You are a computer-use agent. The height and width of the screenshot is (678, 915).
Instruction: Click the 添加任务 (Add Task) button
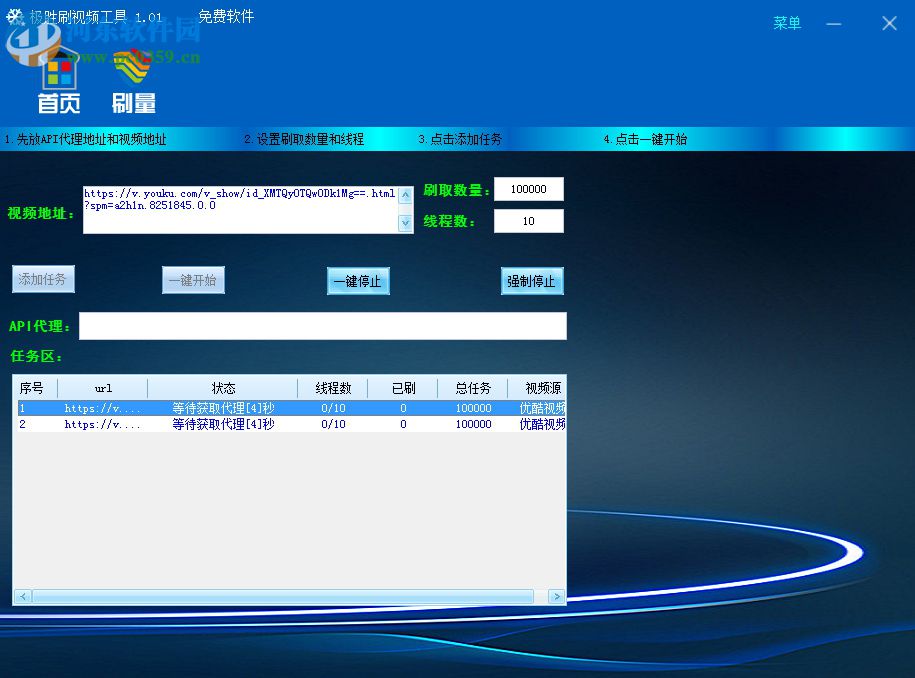pyautogui.click(x=43, y=279)
